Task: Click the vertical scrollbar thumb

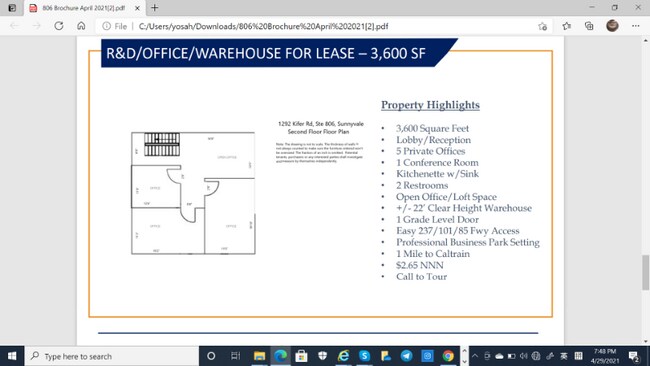Action: tap(645, 273)
